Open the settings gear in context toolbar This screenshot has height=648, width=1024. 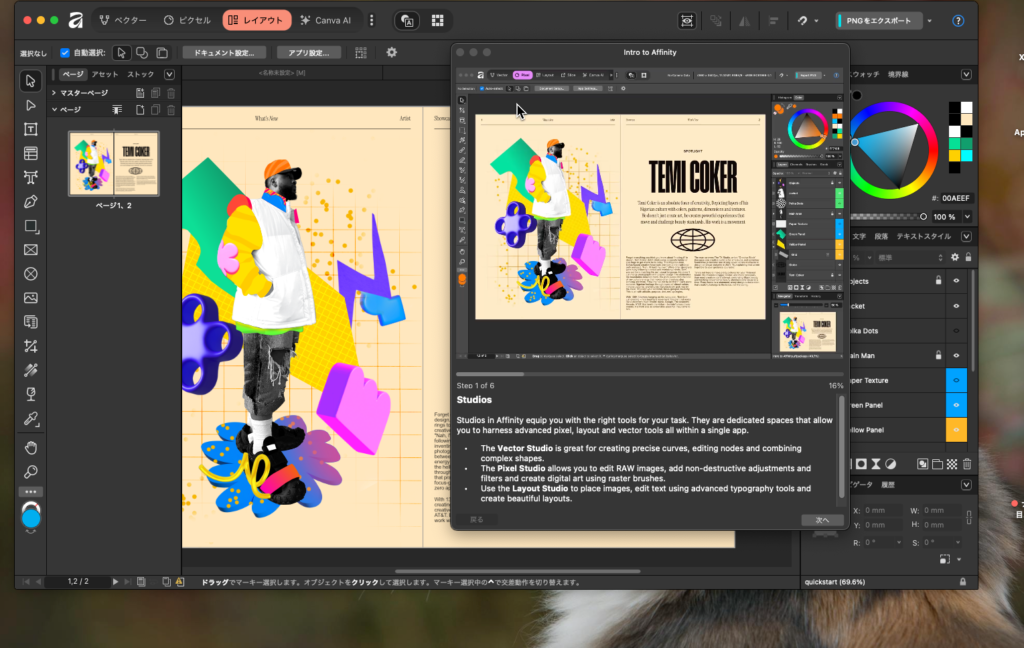coord(391,52)
